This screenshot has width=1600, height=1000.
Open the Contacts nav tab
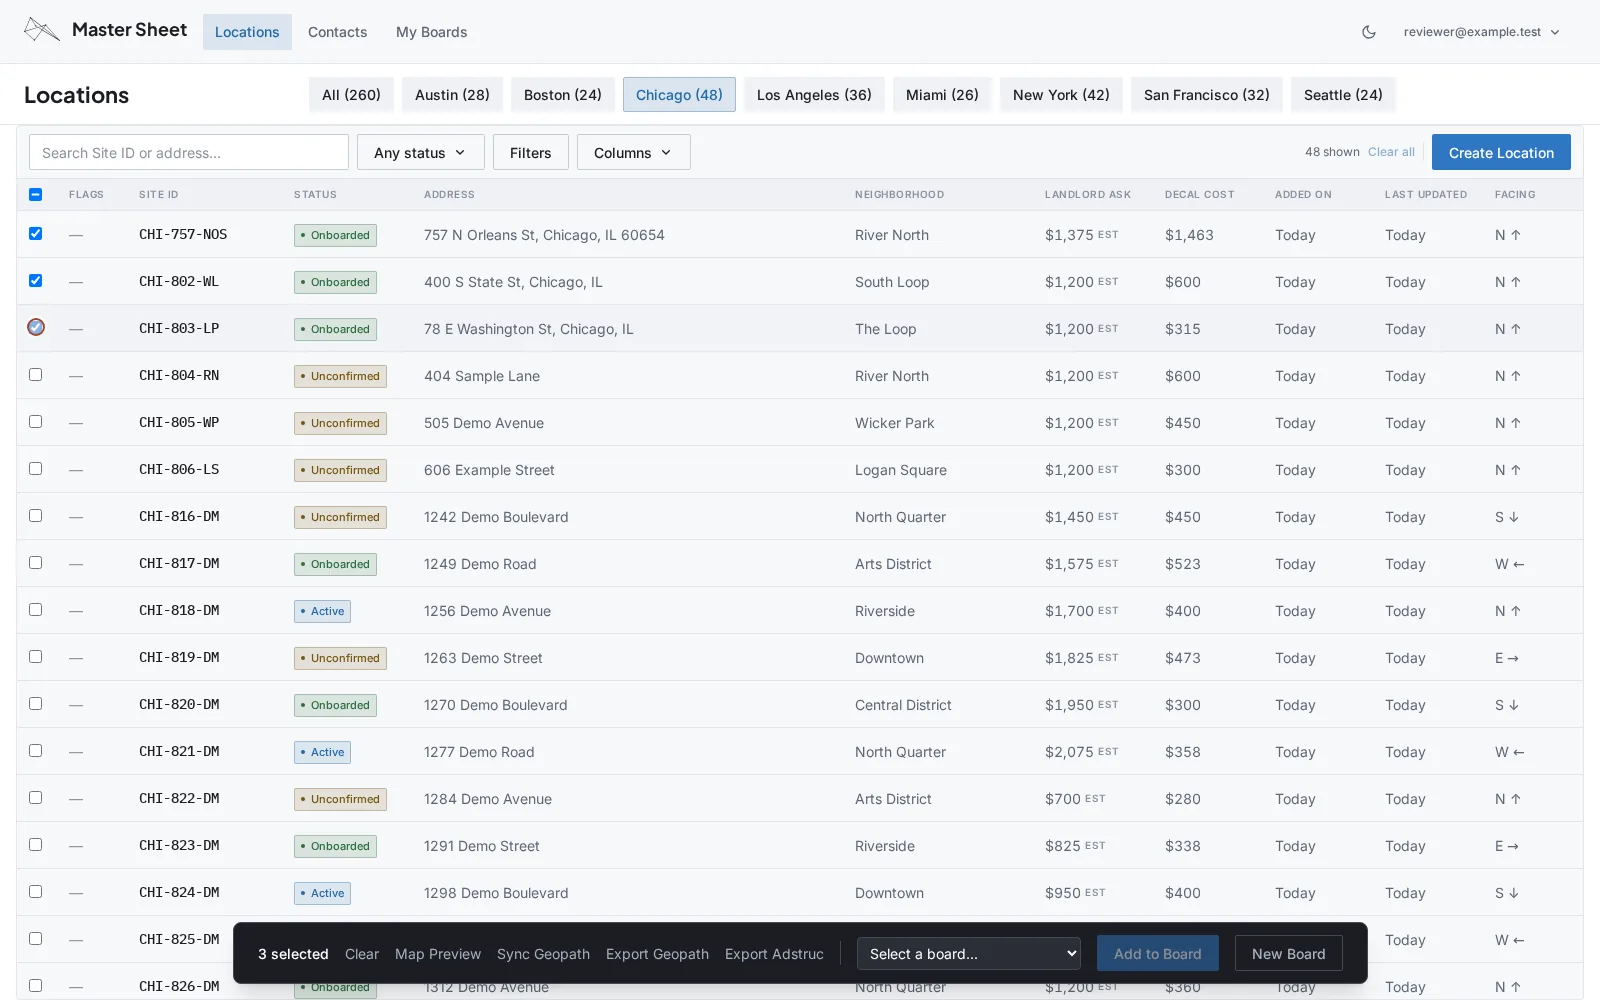point(337,32)
